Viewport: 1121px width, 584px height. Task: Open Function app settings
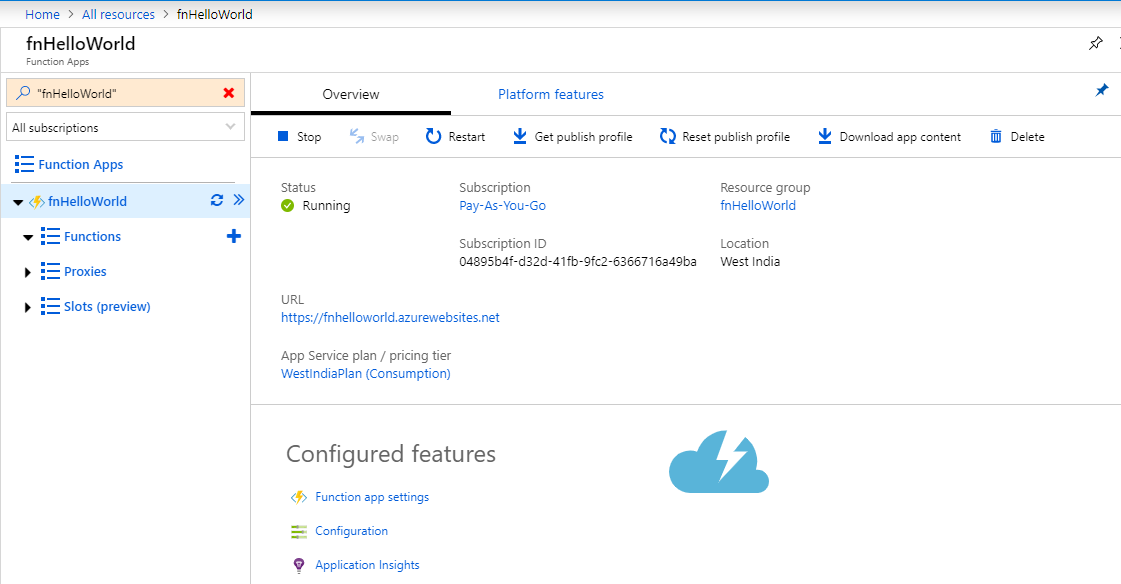pos(371,497)
